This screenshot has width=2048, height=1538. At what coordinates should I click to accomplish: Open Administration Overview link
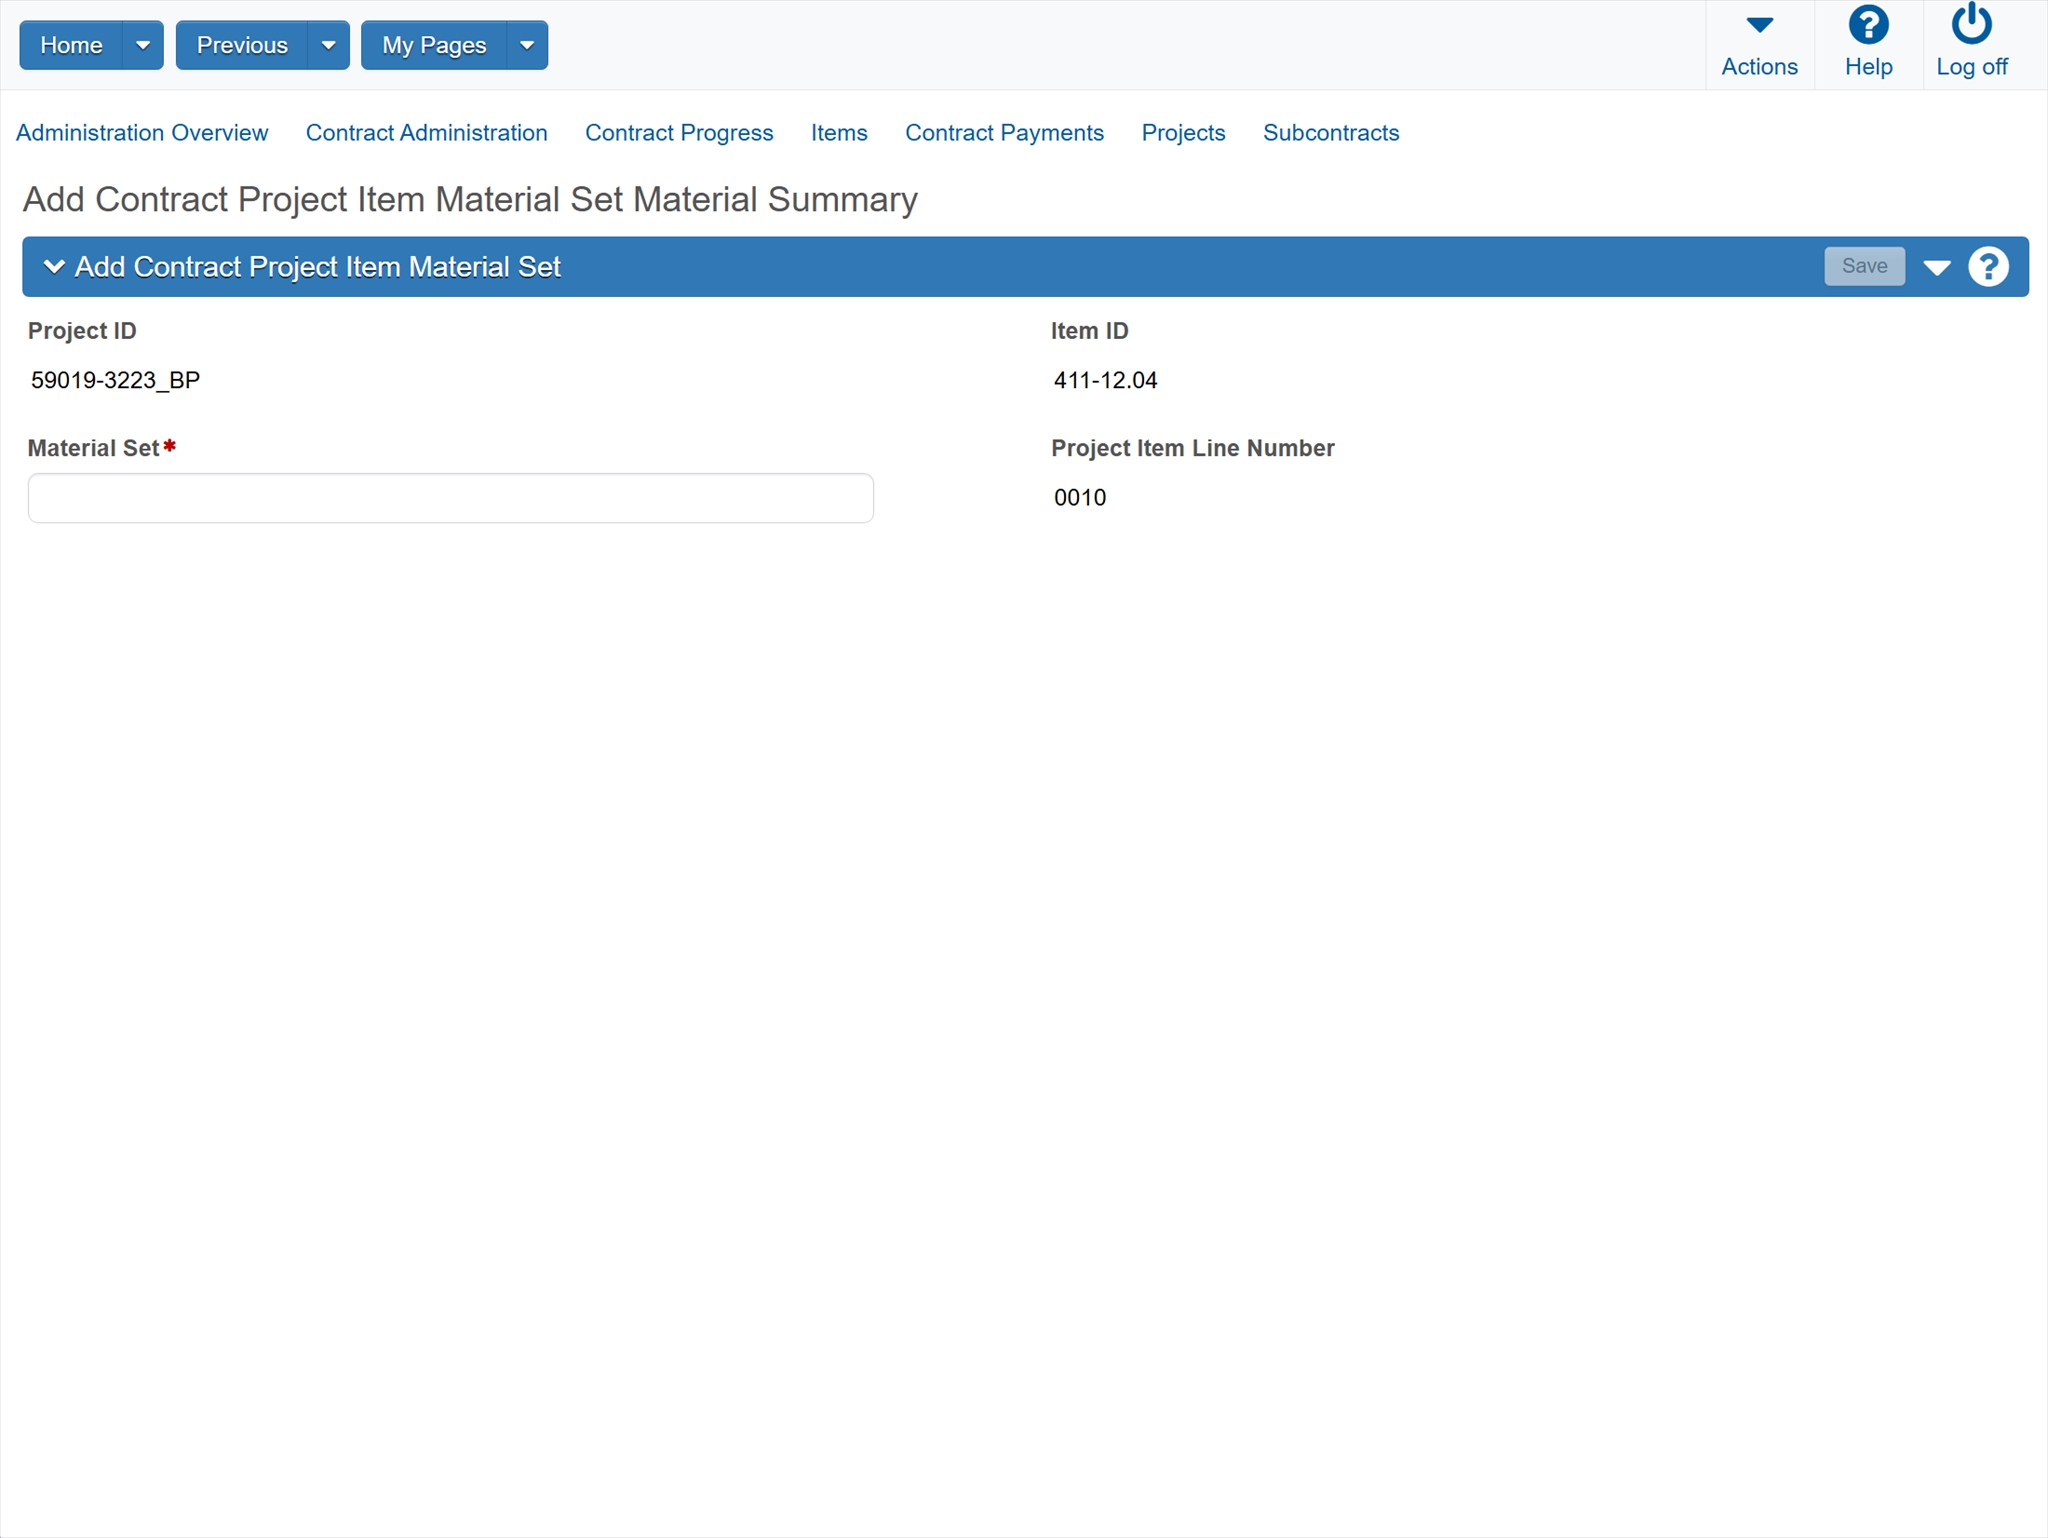[x=142, y=133]
